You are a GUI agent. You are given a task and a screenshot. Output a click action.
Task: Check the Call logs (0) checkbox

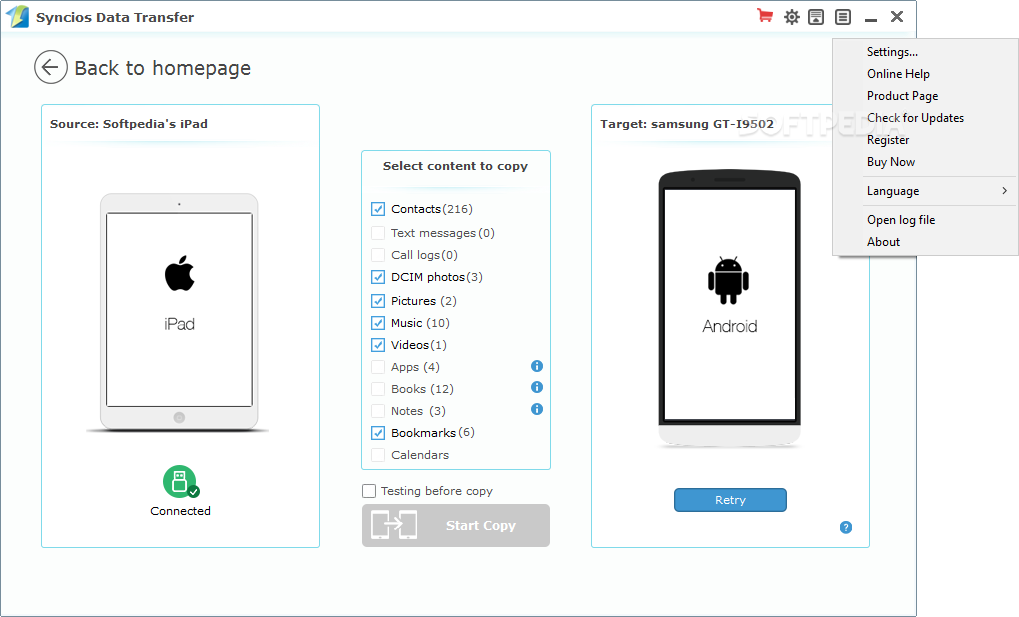(378, 255)
